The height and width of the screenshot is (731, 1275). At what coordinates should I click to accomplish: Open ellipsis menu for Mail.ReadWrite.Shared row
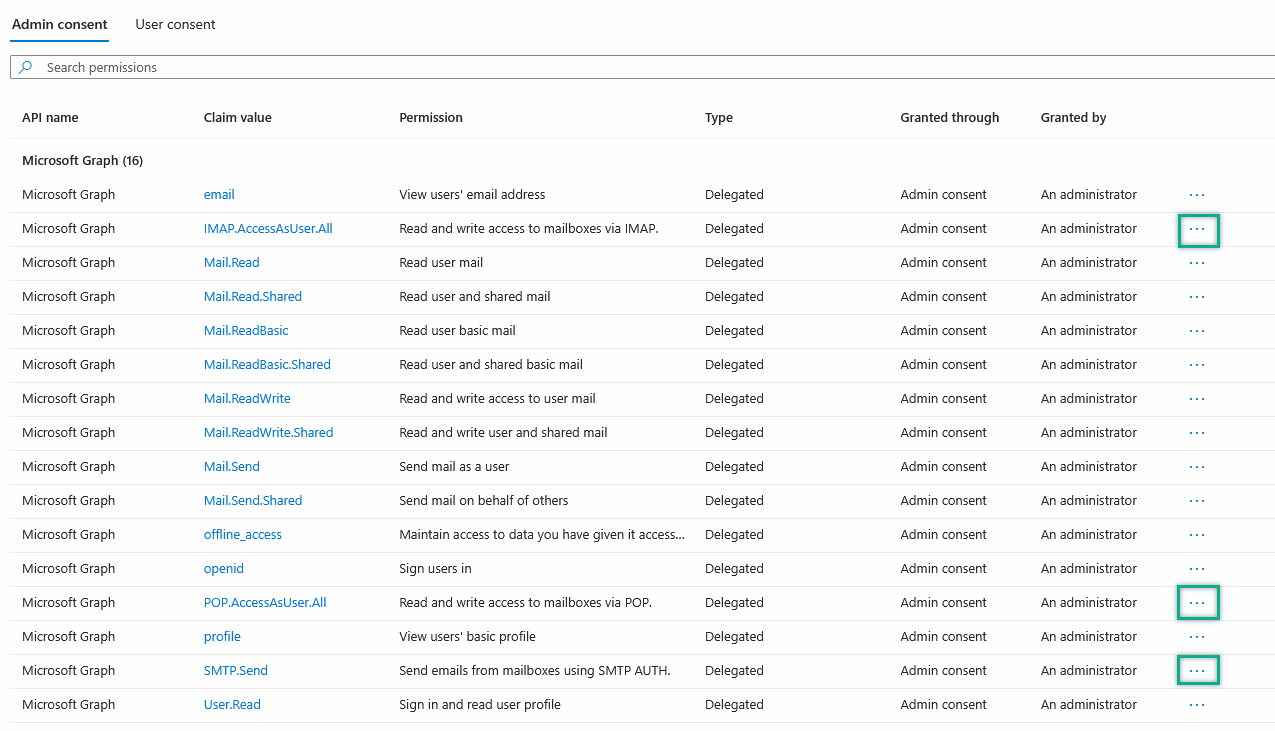tap(1197, 433)
